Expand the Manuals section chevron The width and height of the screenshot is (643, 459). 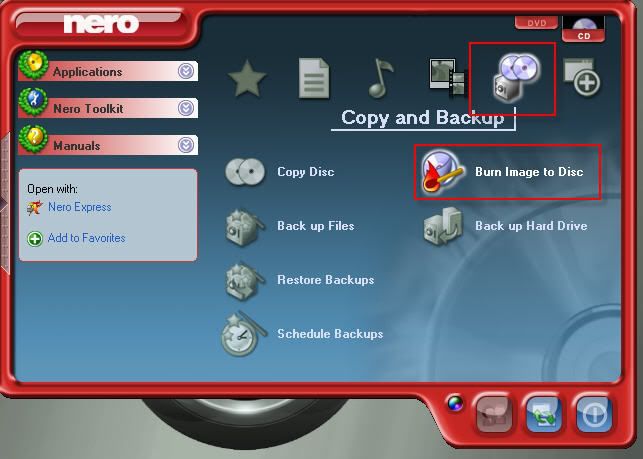(186, 145)
